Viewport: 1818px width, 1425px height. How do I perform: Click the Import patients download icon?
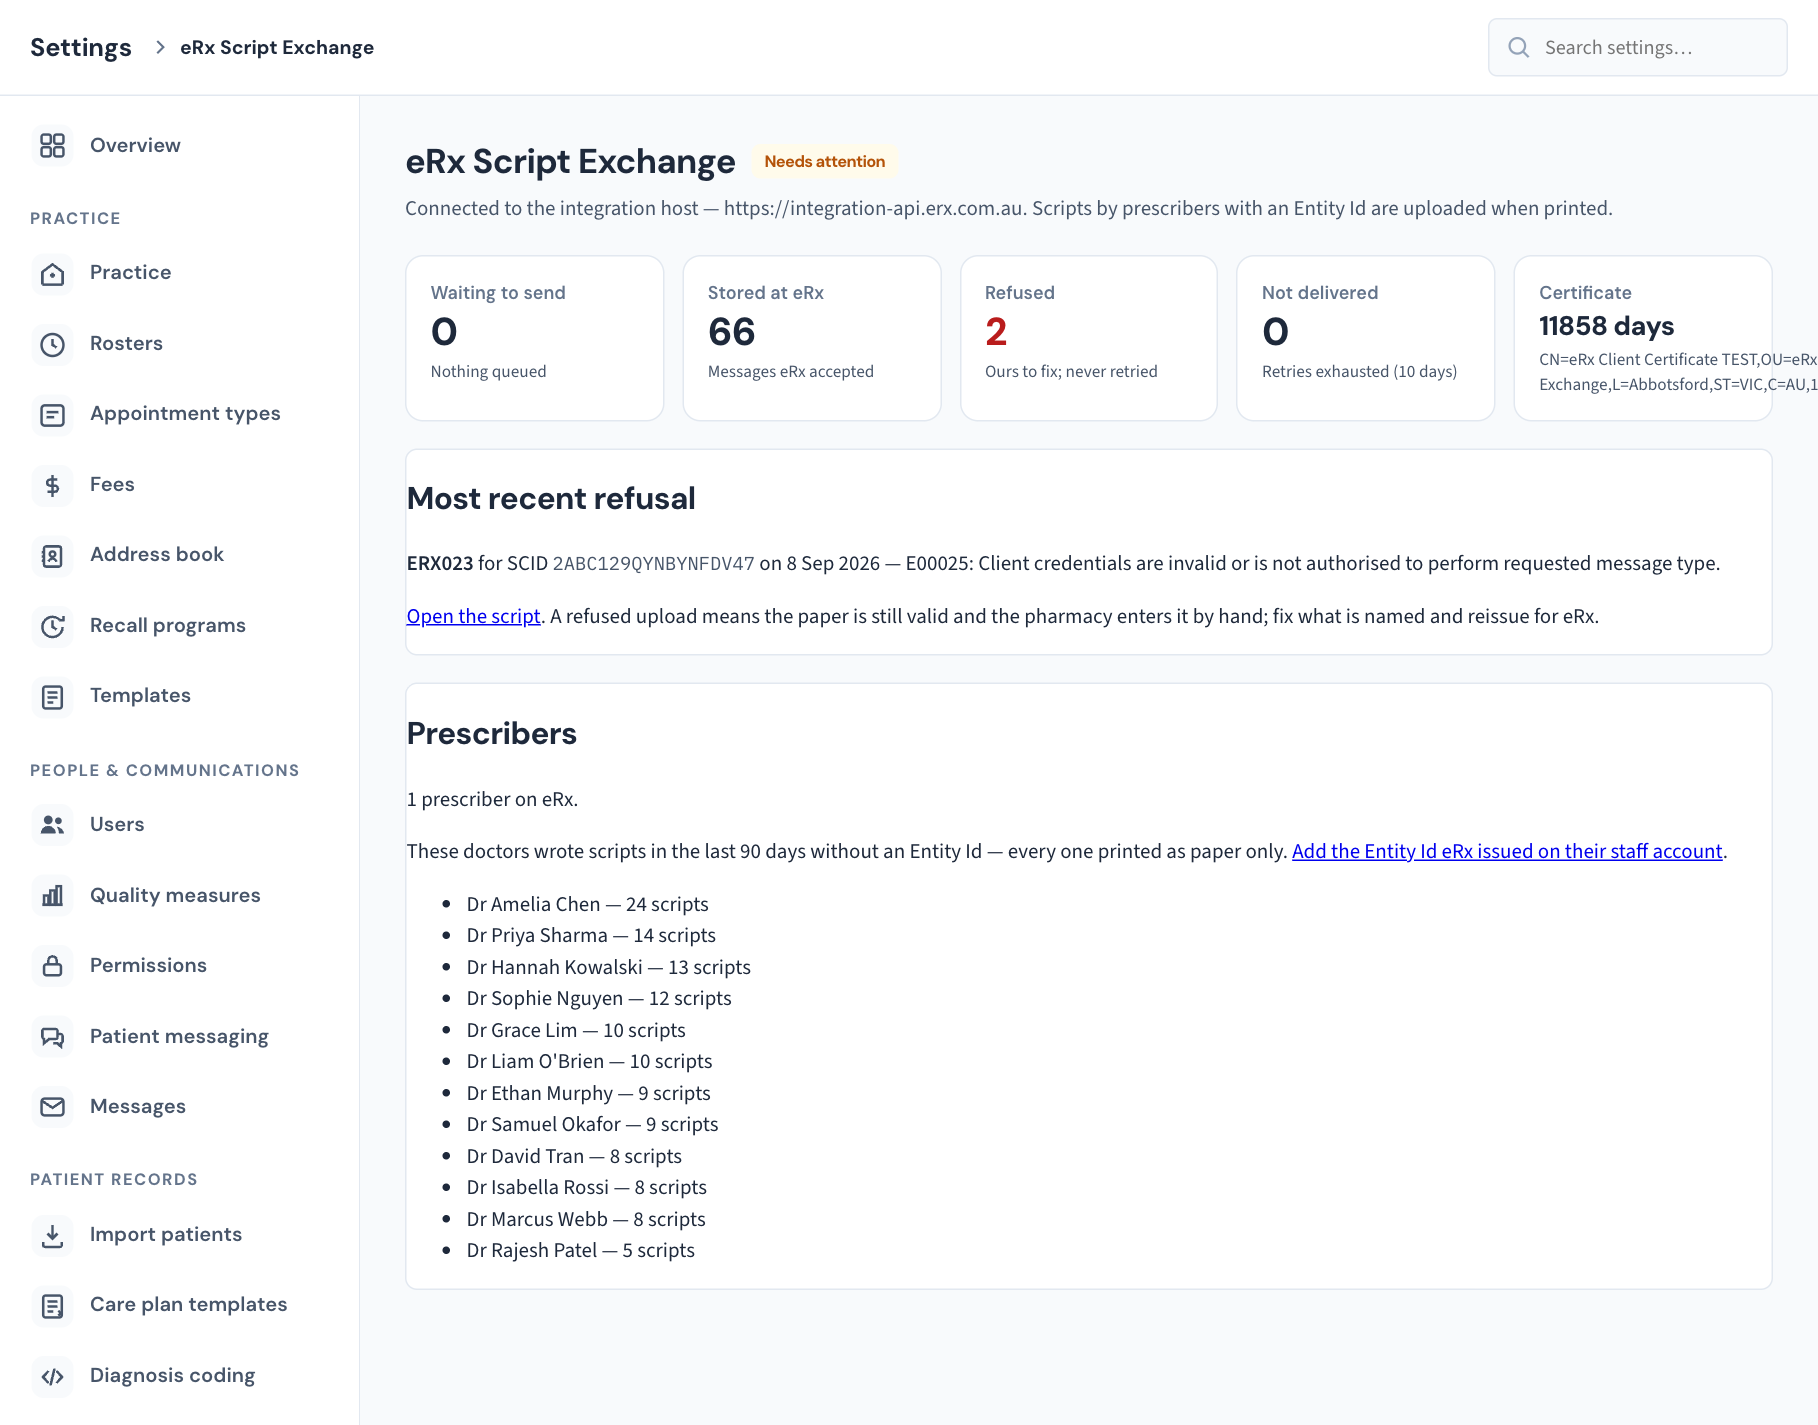(x=52, y=1235)
